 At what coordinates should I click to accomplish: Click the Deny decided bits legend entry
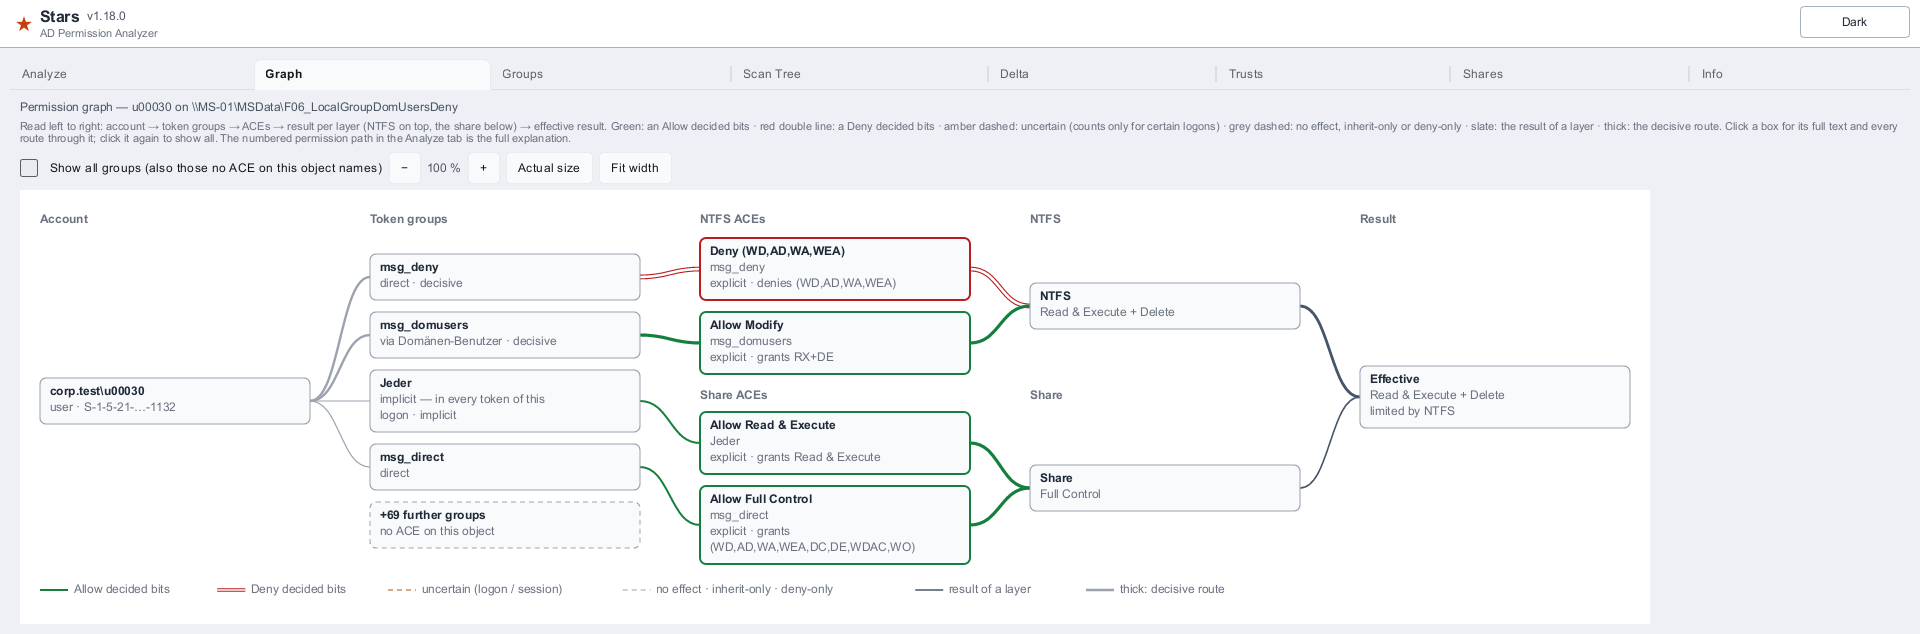282,589
